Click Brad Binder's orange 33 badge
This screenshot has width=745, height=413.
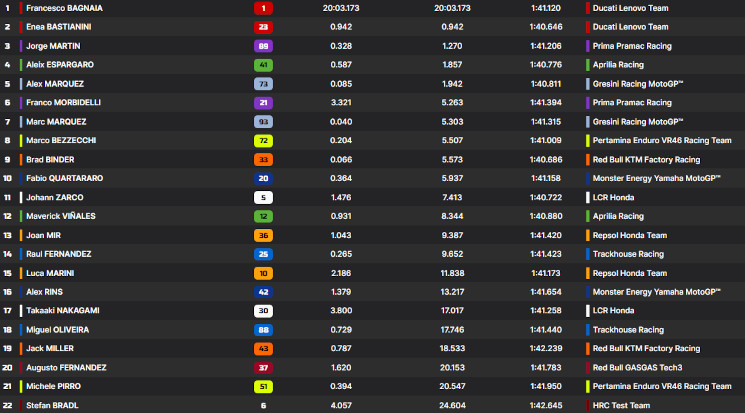[x=264, y=160]
